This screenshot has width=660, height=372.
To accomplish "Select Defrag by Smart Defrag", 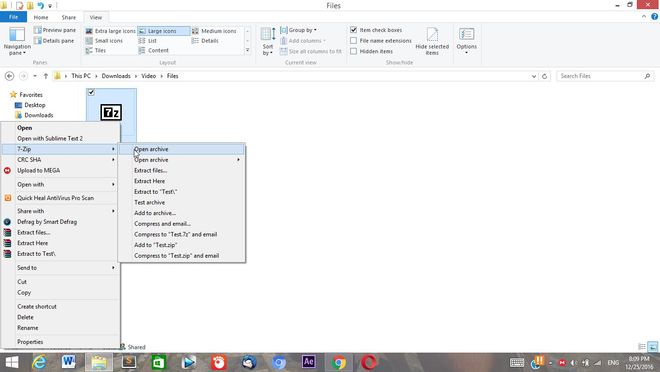I will [61, 222].
